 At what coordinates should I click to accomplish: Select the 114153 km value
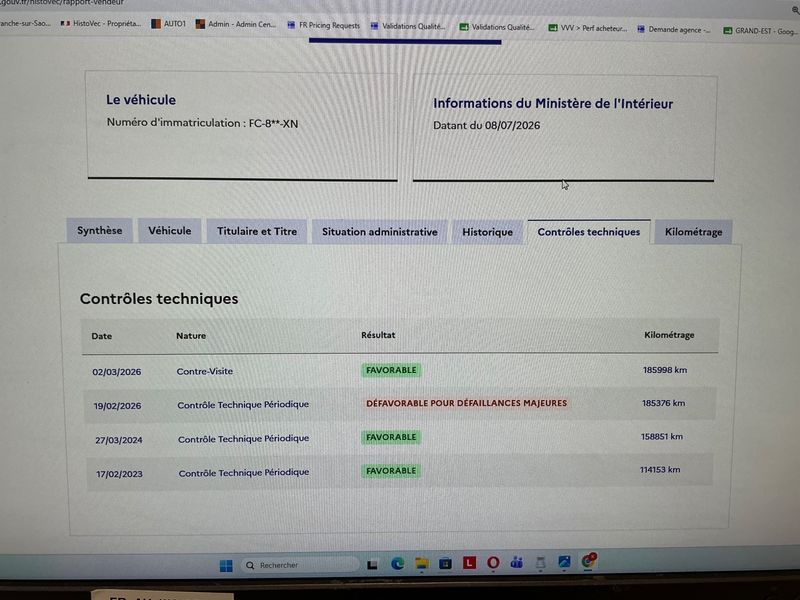[x=660, y=470]
